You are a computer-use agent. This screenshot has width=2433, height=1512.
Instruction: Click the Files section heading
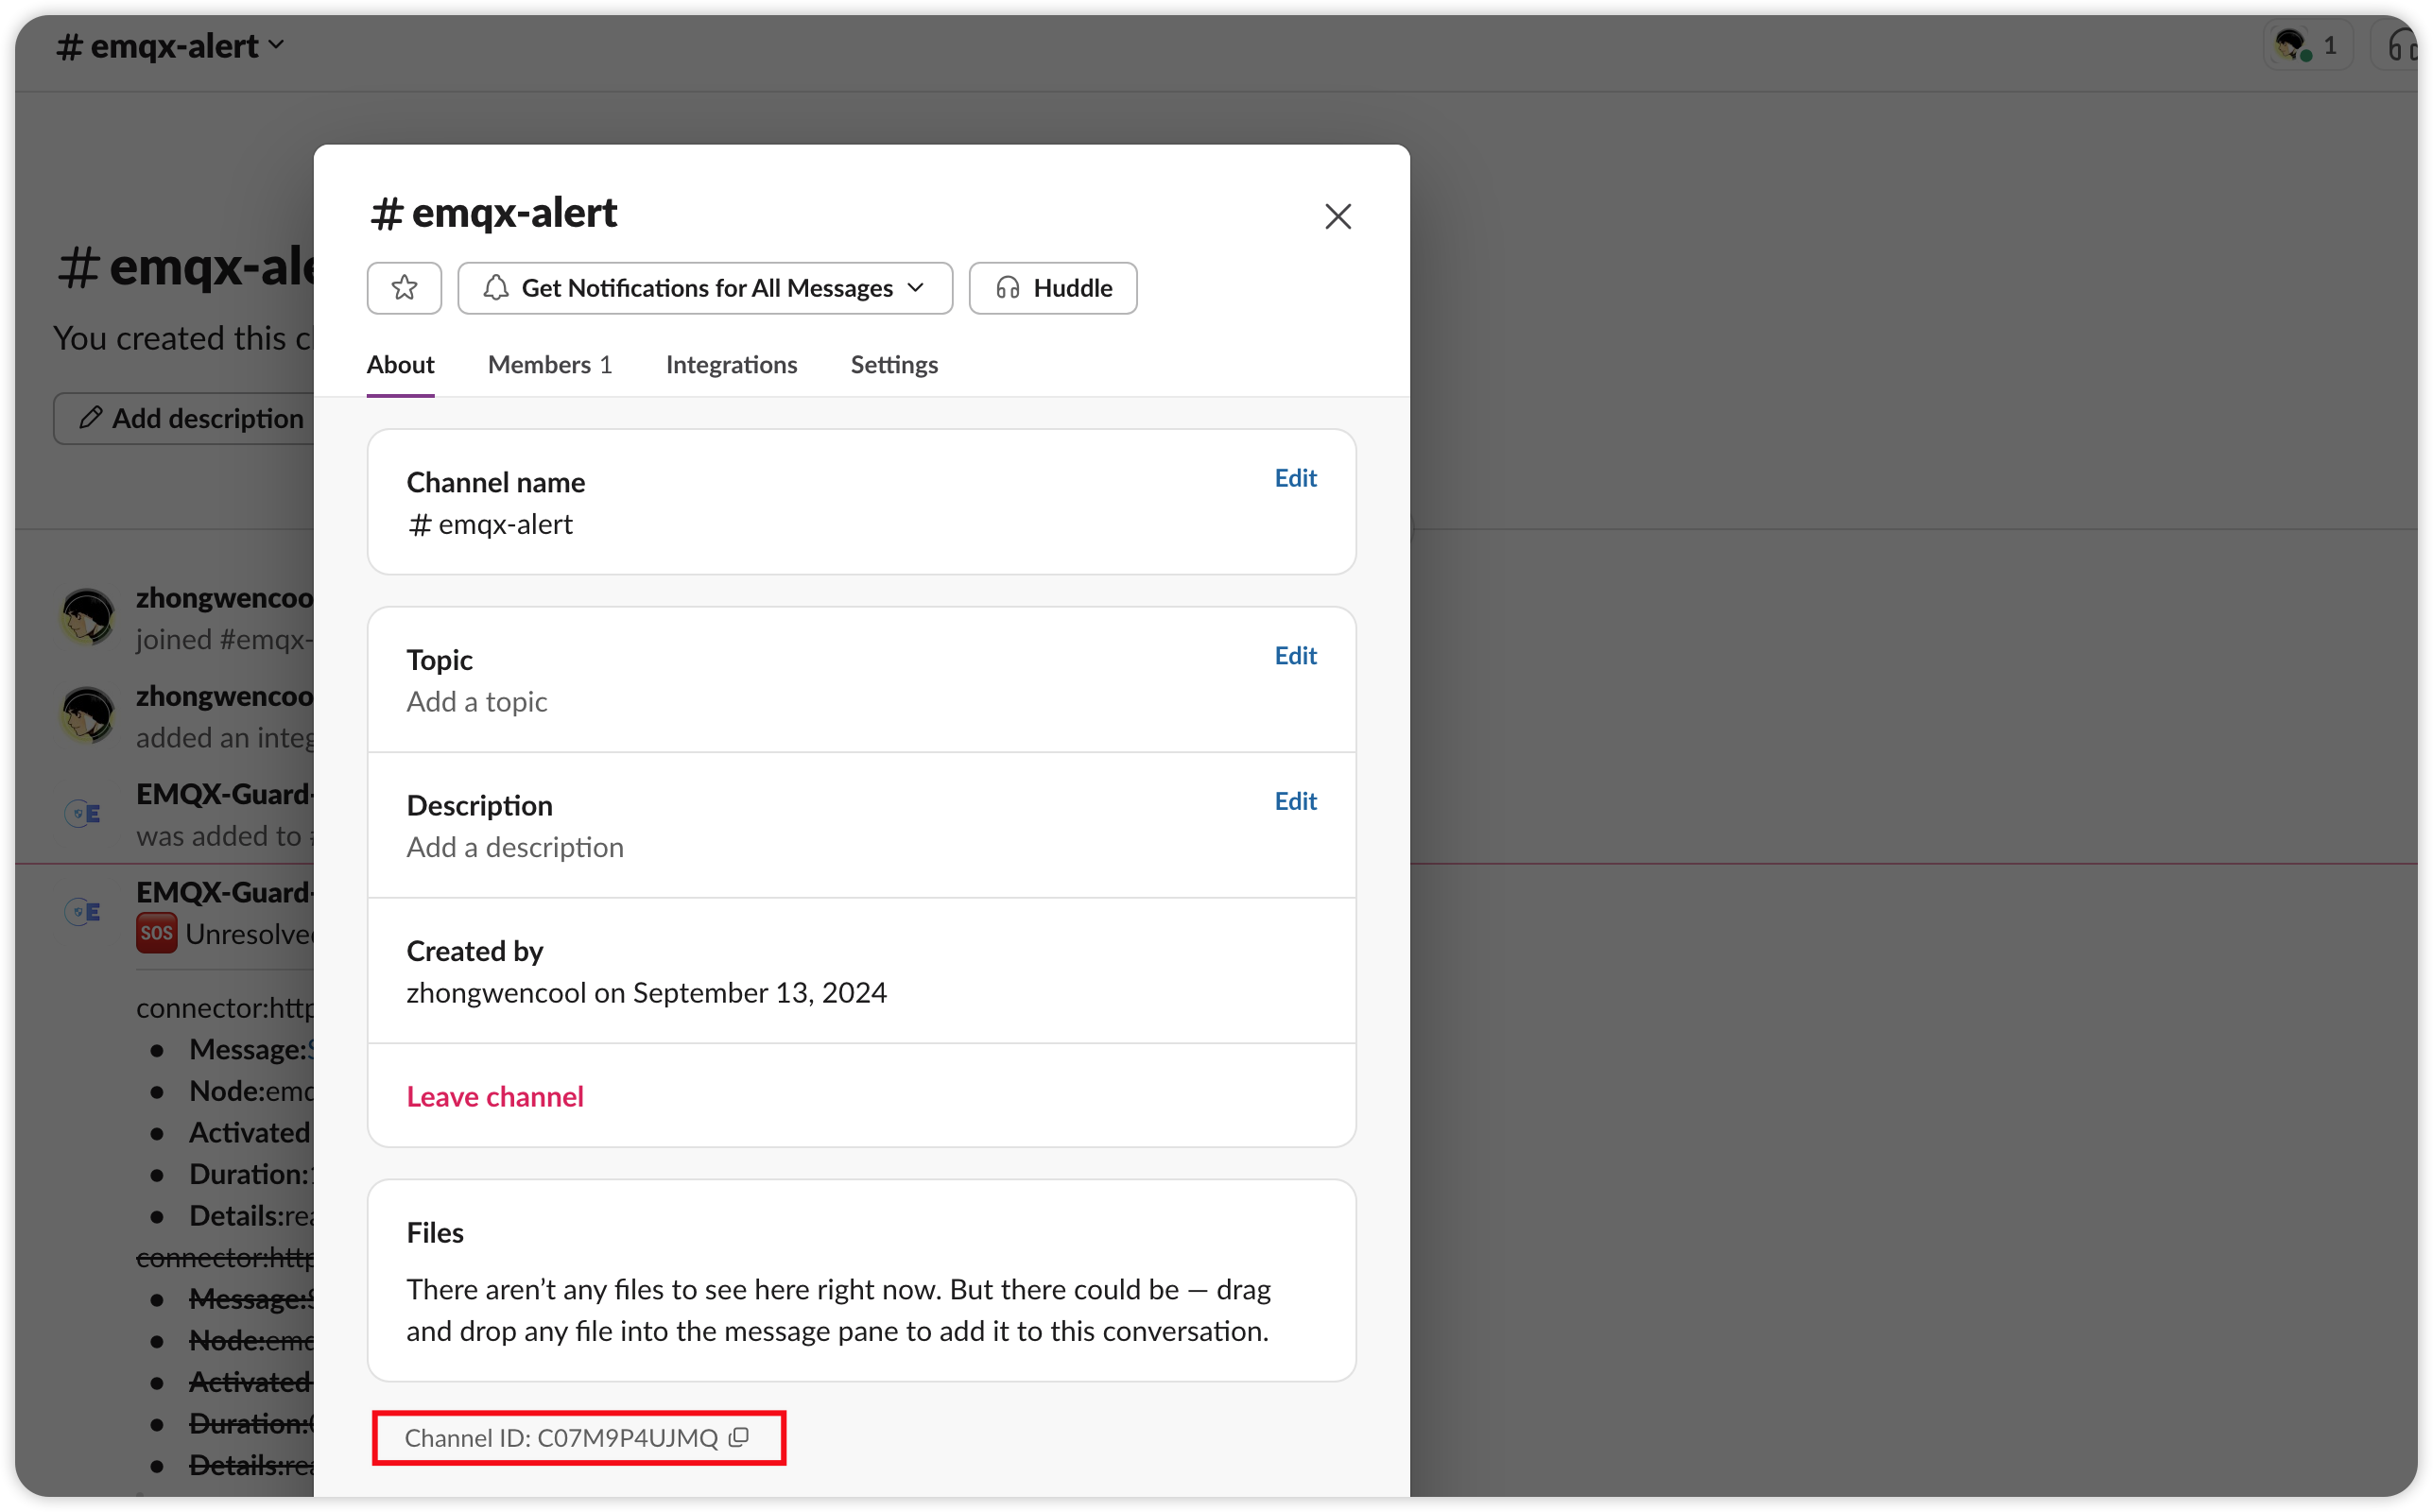[x=435, y=1232]
